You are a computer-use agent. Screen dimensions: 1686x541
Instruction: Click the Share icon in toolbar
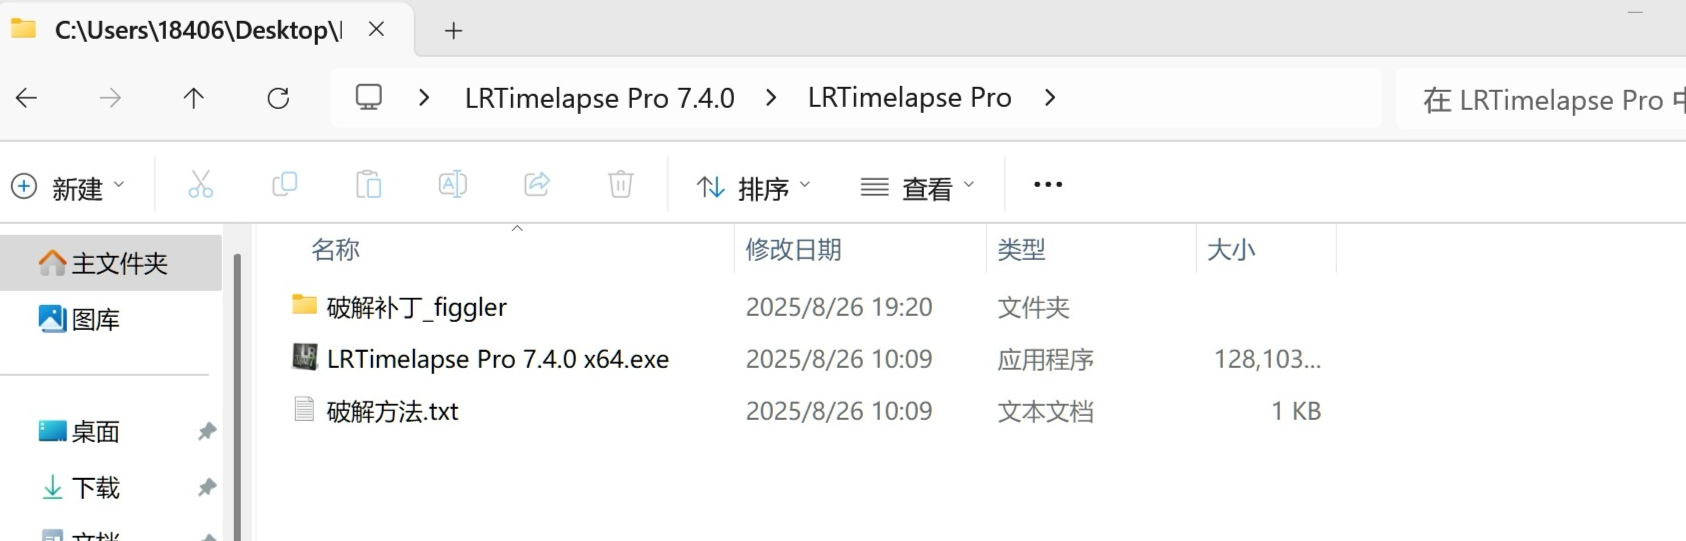537,185
